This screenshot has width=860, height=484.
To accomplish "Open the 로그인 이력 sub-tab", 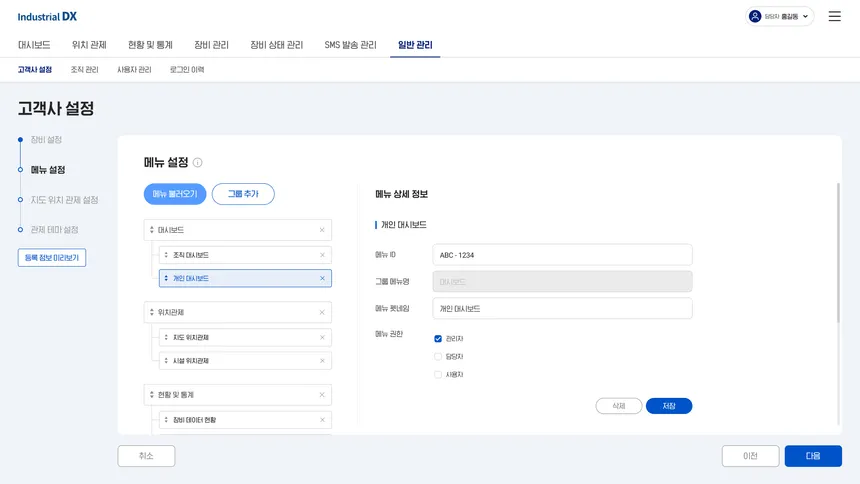I will coord(187,70).
